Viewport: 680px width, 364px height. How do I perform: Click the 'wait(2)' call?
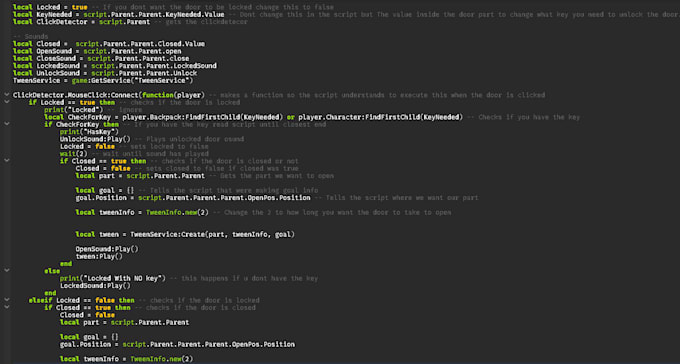[74, 154]
